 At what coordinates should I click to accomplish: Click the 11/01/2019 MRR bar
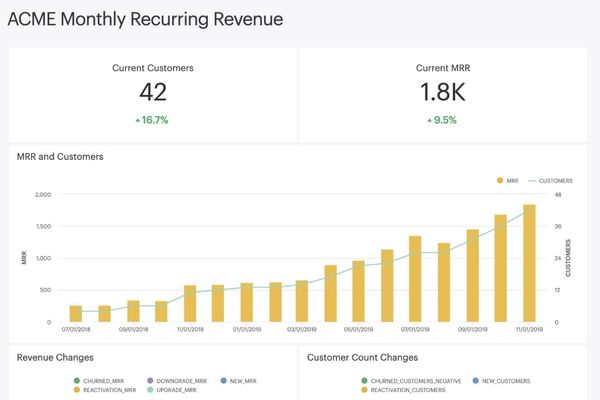pos(529,263)
